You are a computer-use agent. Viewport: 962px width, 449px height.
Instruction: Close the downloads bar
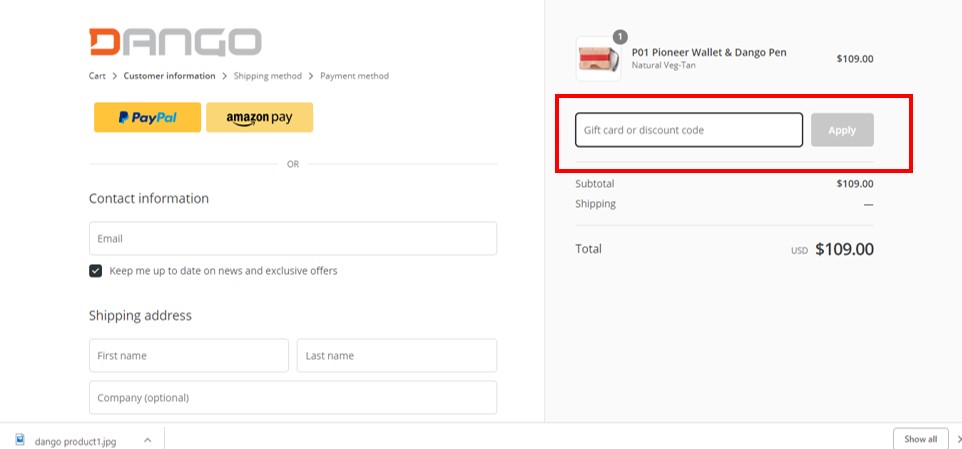click(x=958, y=439)
